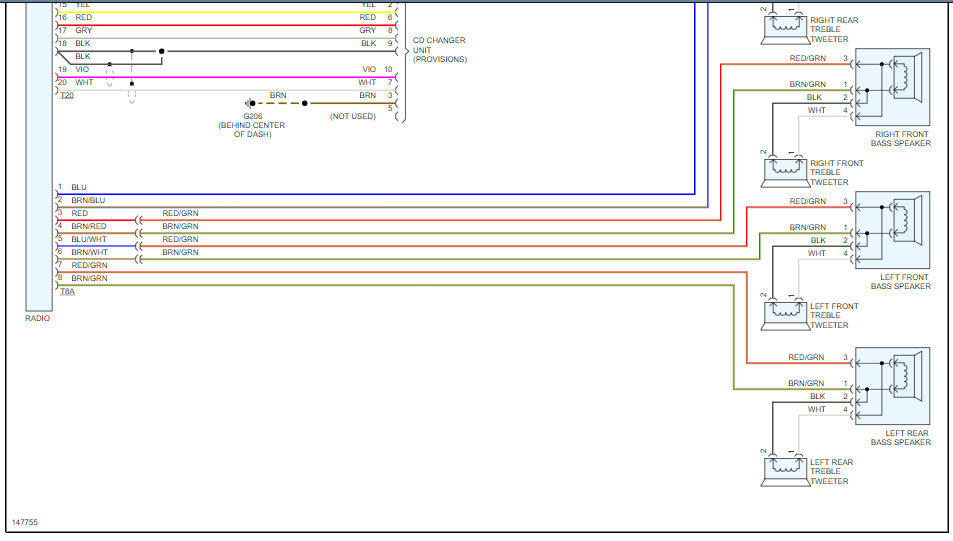Screen dimensions: 953x541
Task: Click the T8A connector label
Action: coord(67,292)
